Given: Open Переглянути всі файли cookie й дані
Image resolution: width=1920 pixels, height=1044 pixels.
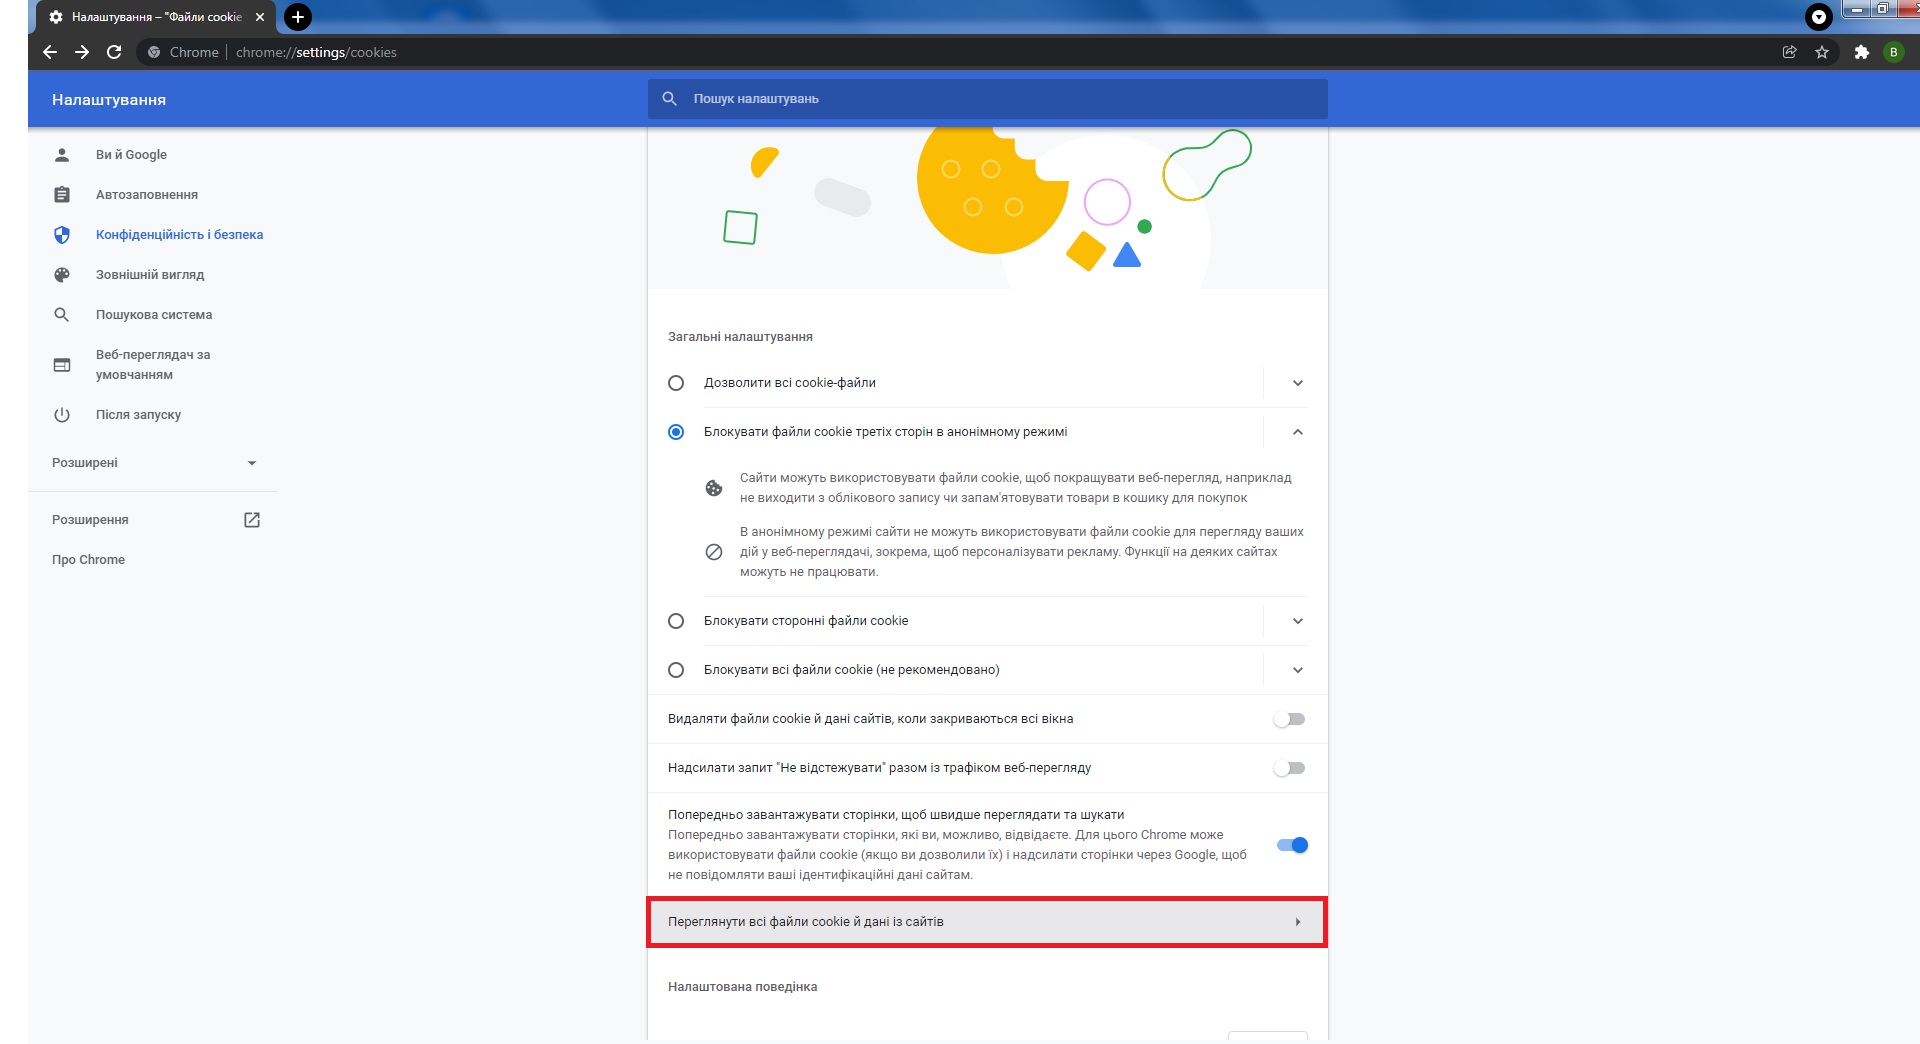Looking at the screenshot, I should tap(987, 922).
